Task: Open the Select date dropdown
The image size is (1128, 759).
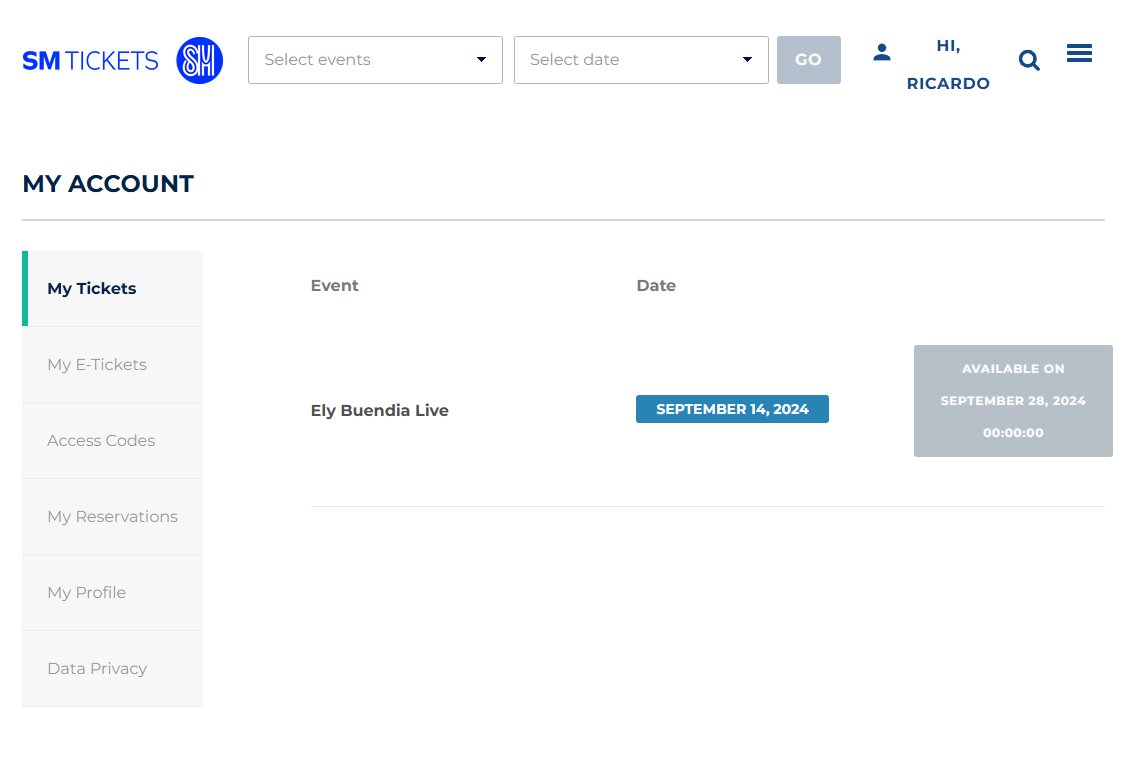Action: click(641, 60)
